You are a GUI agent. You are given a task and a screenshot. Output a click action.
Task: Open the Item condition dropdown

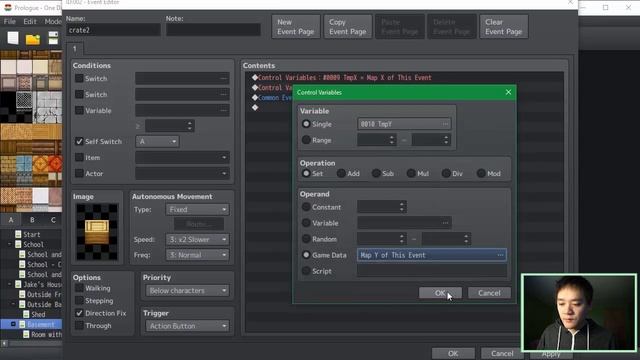click(x=182, y=157)
